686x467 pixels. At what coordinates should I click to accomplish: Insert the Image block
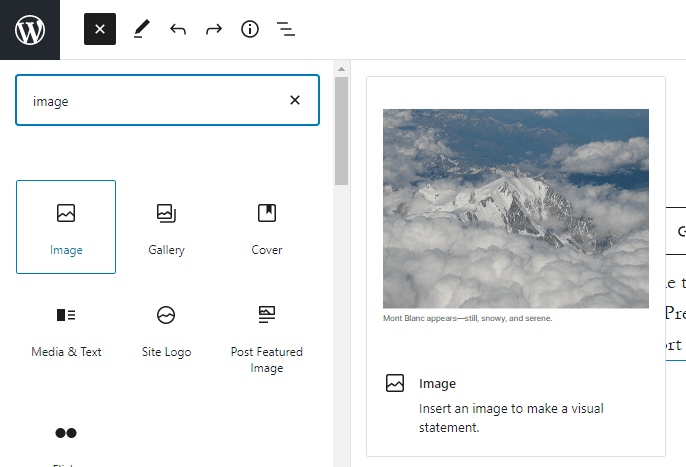tap(66, 227)
